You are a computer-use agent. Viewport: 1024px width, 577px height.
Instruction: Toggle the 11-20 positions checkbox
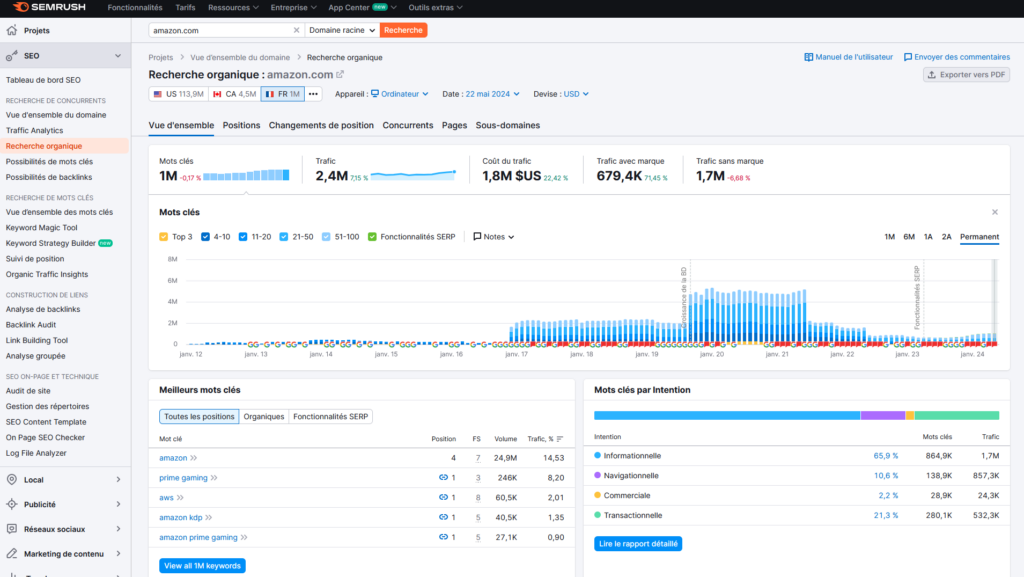(x=243, y=237)
